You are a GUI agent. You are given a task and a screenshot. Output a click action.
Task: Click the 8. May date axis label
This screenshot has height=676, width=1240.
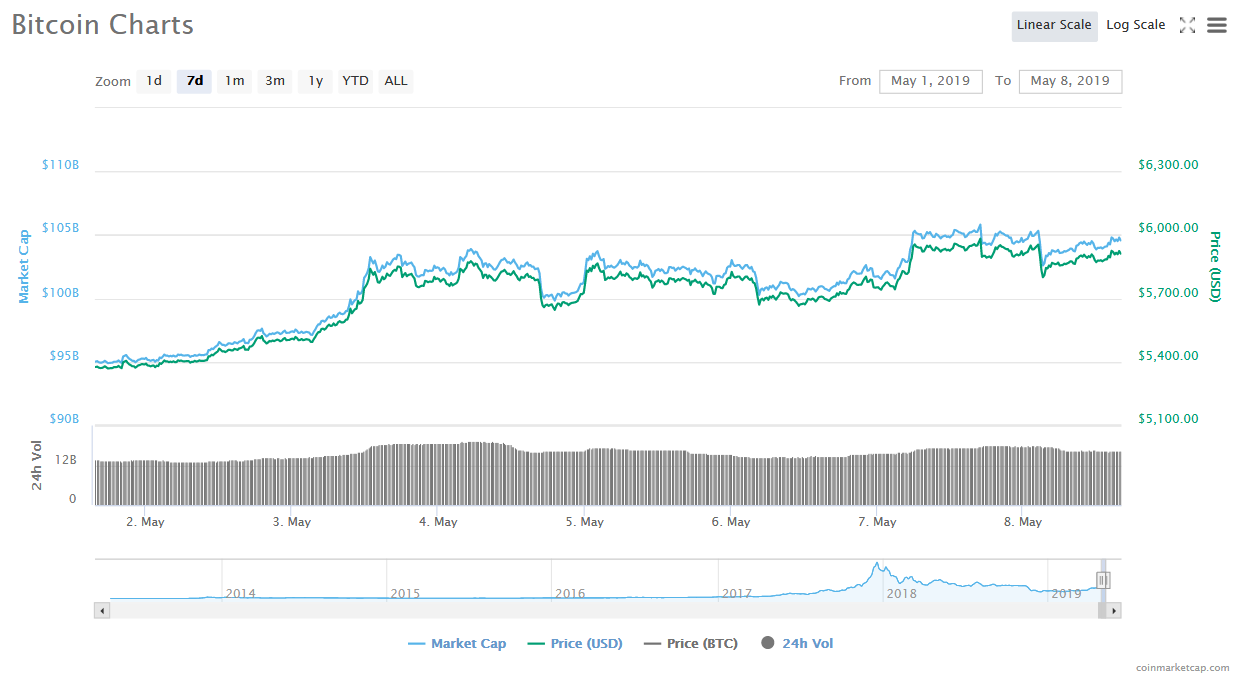(1023, 522)
